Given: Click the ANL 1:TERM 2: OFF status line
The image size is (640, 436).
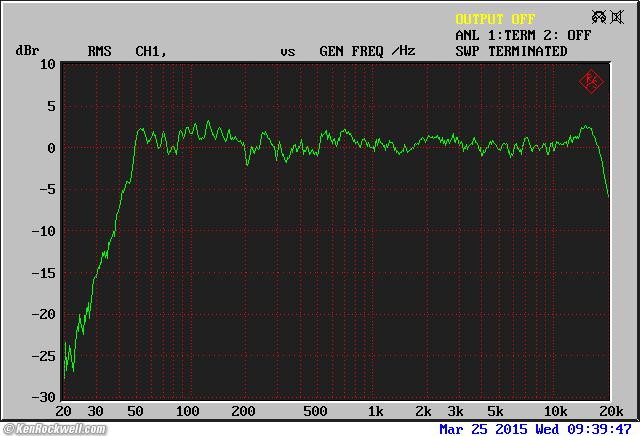Looking at the screenshot, I should 523,35.
